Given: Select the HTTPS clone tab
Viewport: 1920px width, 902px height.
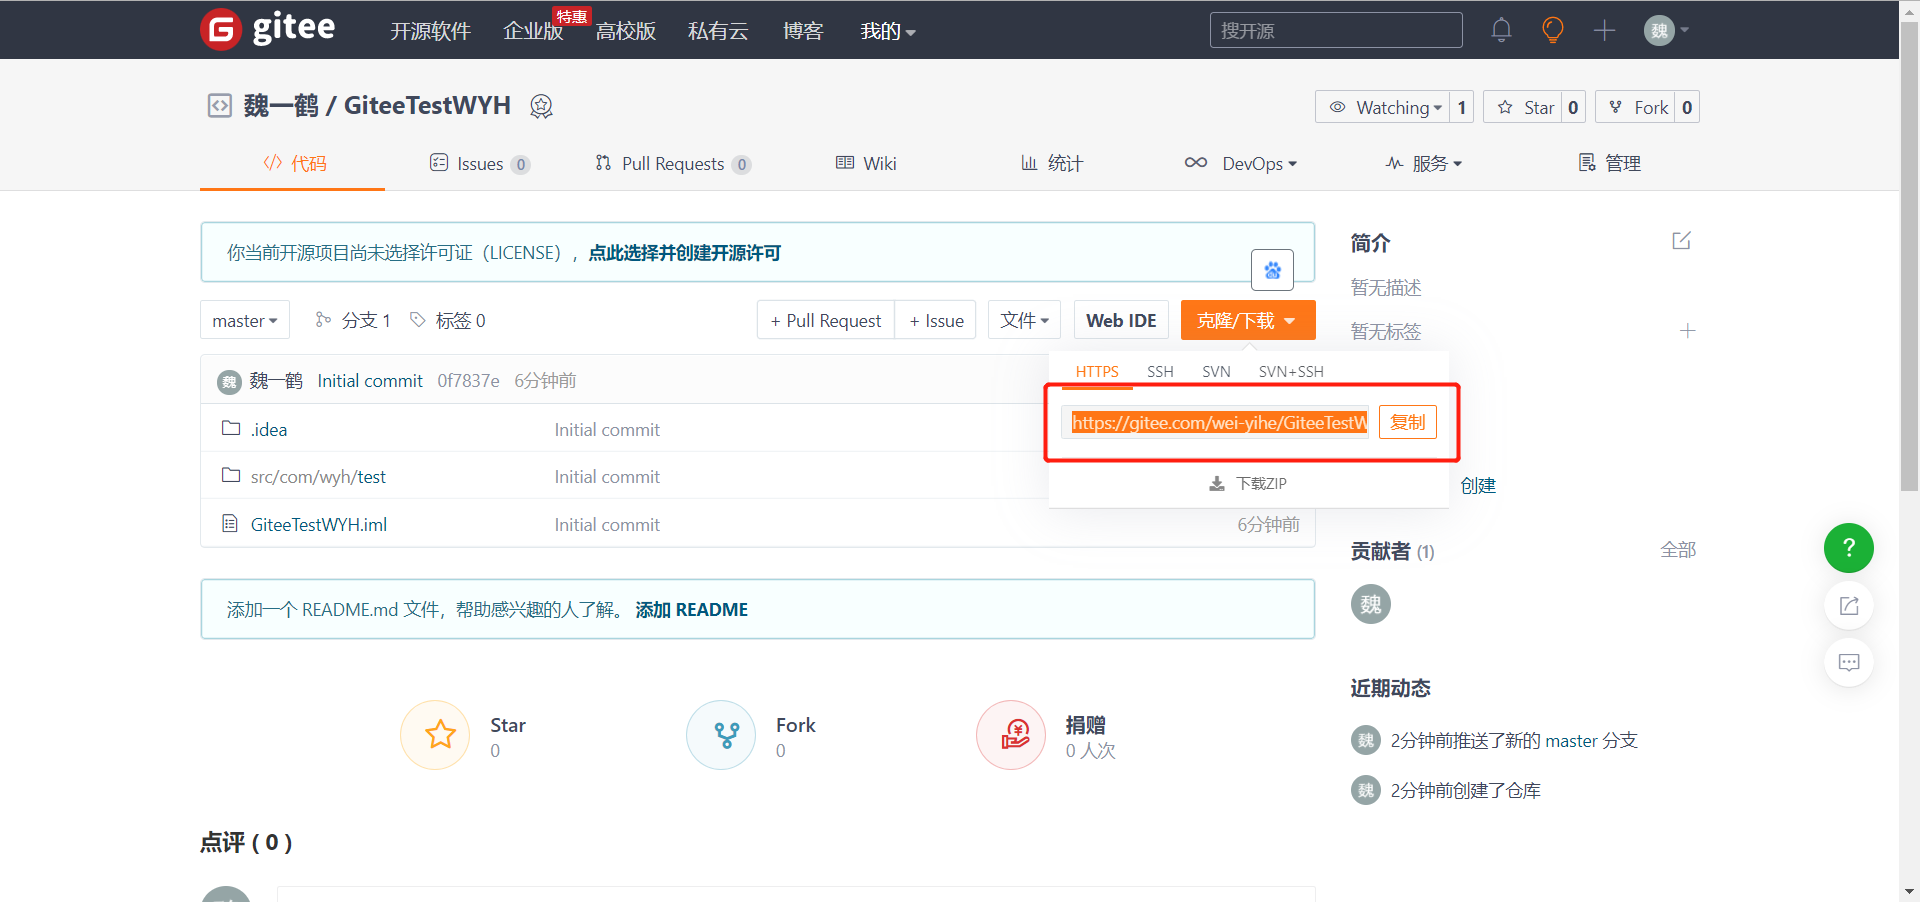Looking at the screenshot, I should pyautogui.click(x=1097, y=371).
